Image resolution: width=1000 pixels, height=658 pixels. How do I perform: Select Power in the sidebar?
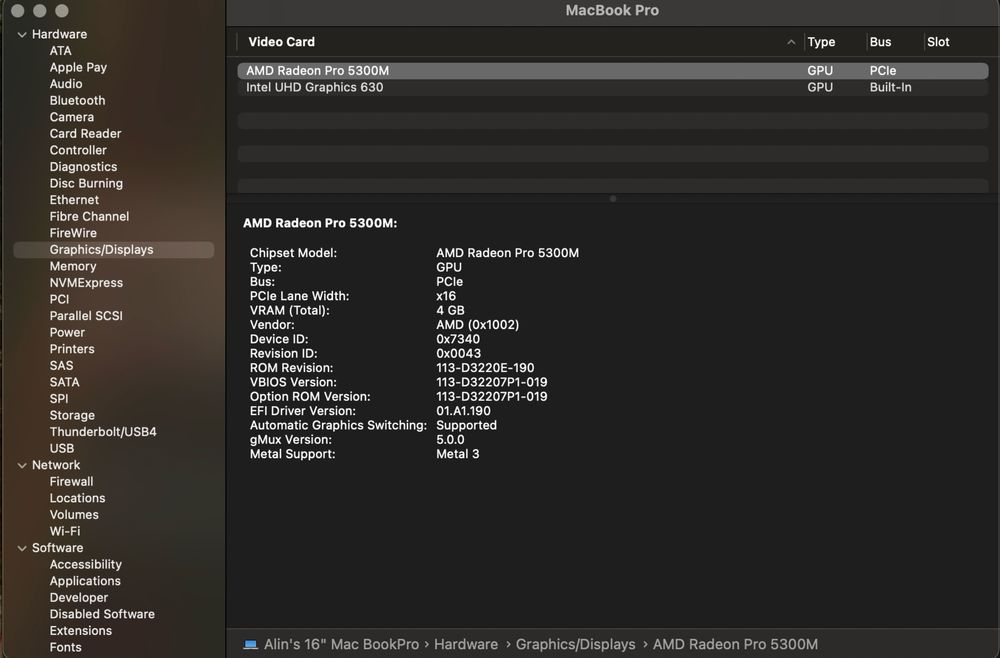pos(67,333)
